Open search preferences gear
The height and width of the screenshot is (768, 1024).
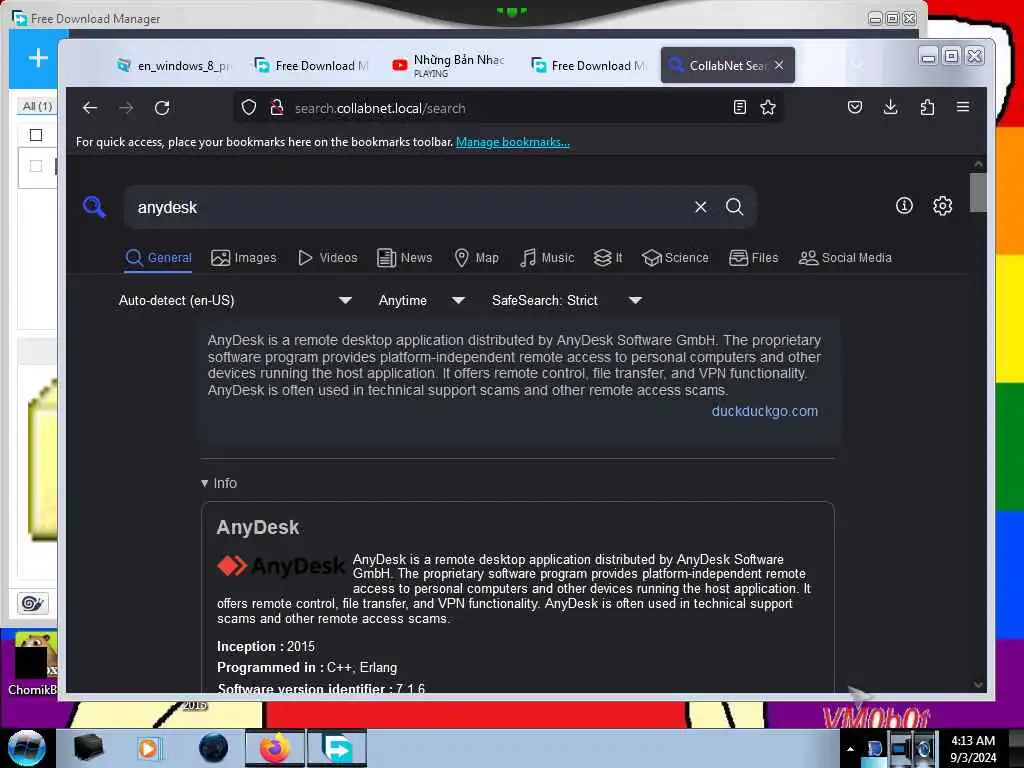tap(942, 206)
